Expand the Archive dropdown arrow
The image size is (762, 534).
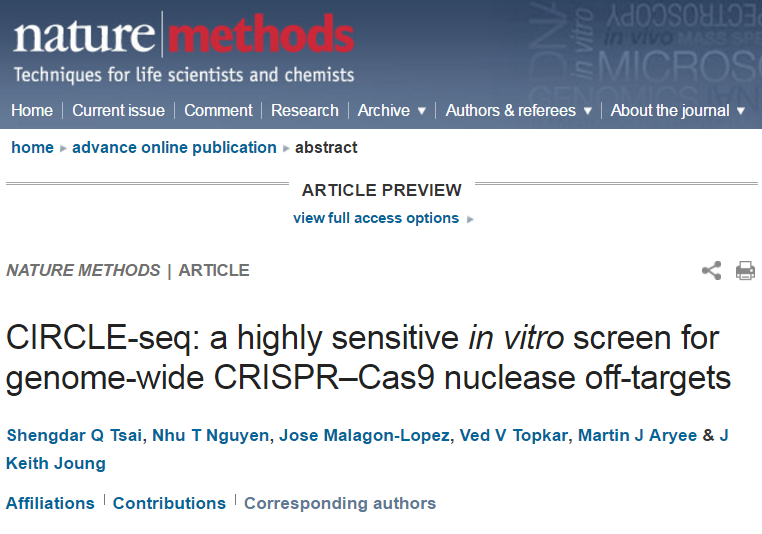coord(421,111)
